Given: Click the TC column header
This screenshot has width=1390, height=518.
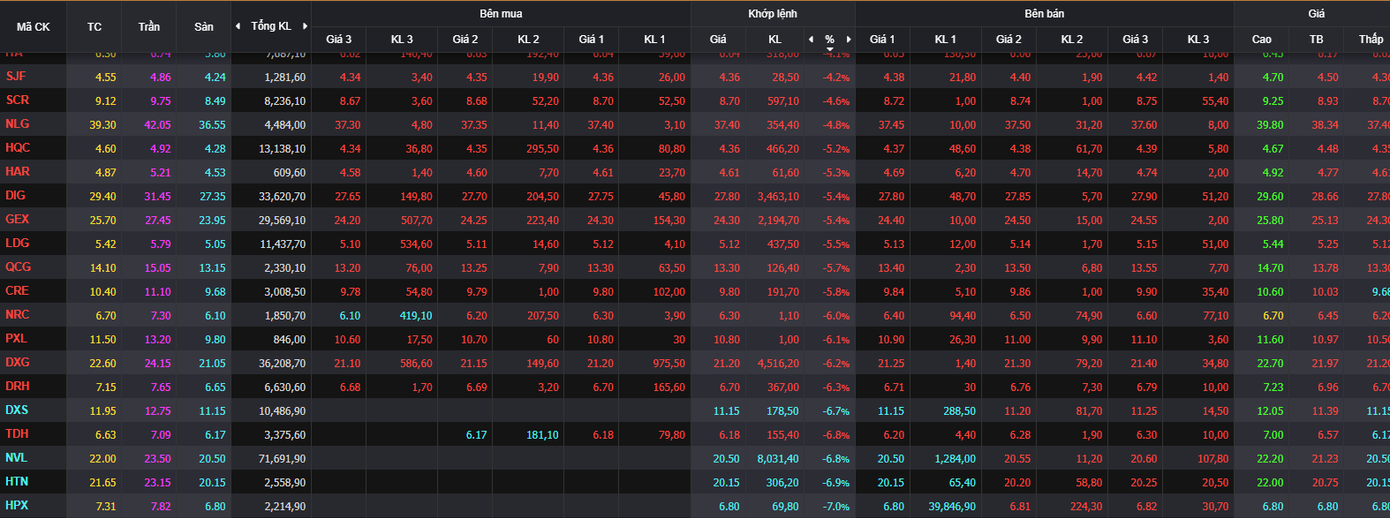Looking at the screenshot, I should 95,26.
